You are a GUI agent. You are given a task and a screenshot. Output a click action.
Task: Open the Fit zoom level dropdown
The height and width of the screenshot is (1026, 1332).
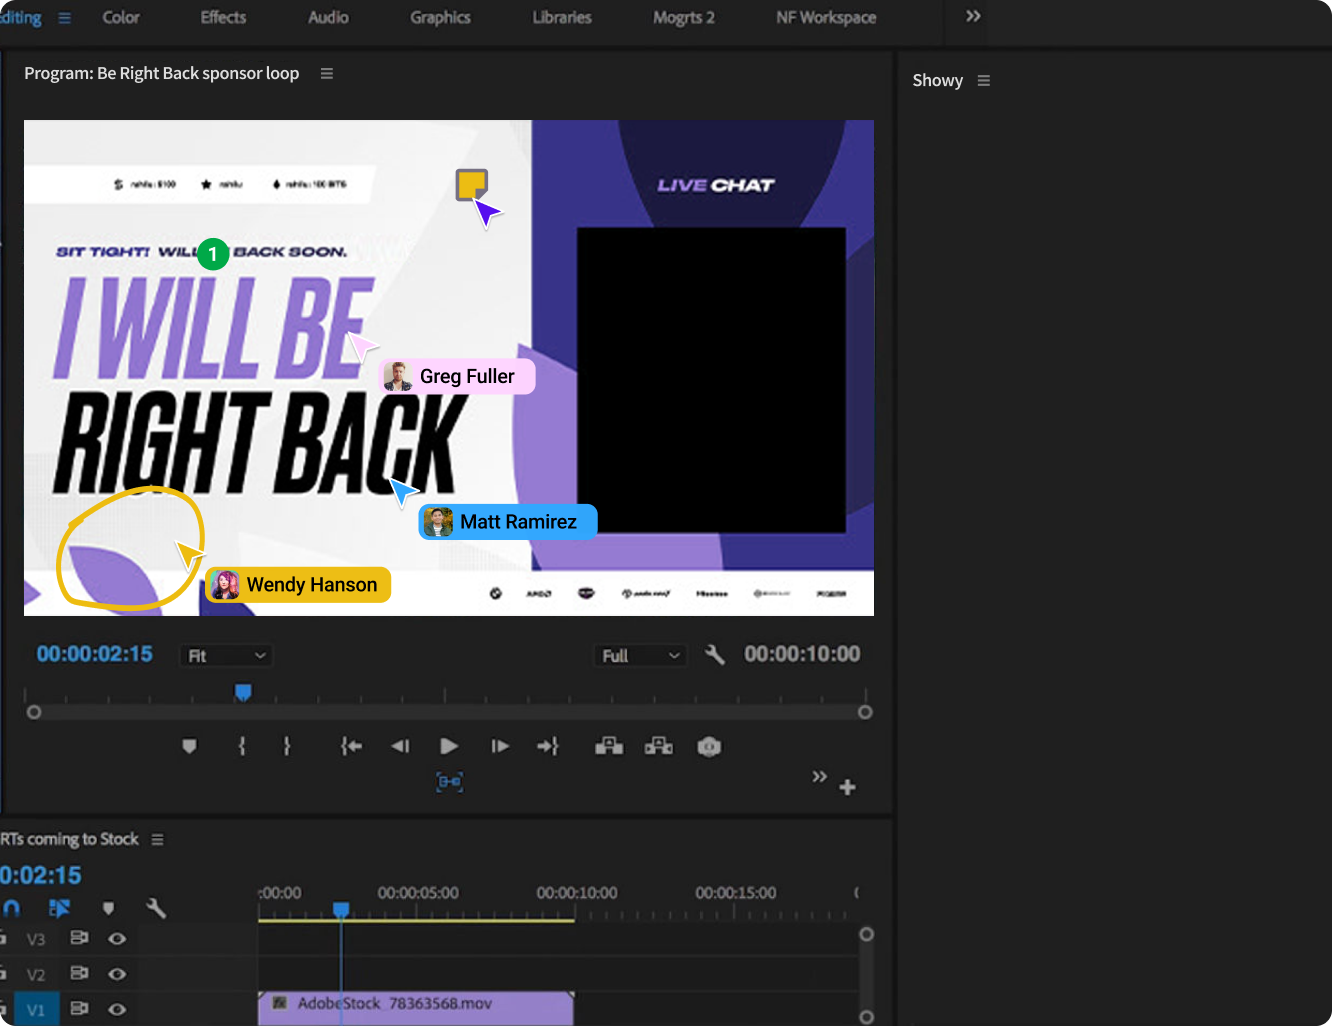(x=227, y=656)
